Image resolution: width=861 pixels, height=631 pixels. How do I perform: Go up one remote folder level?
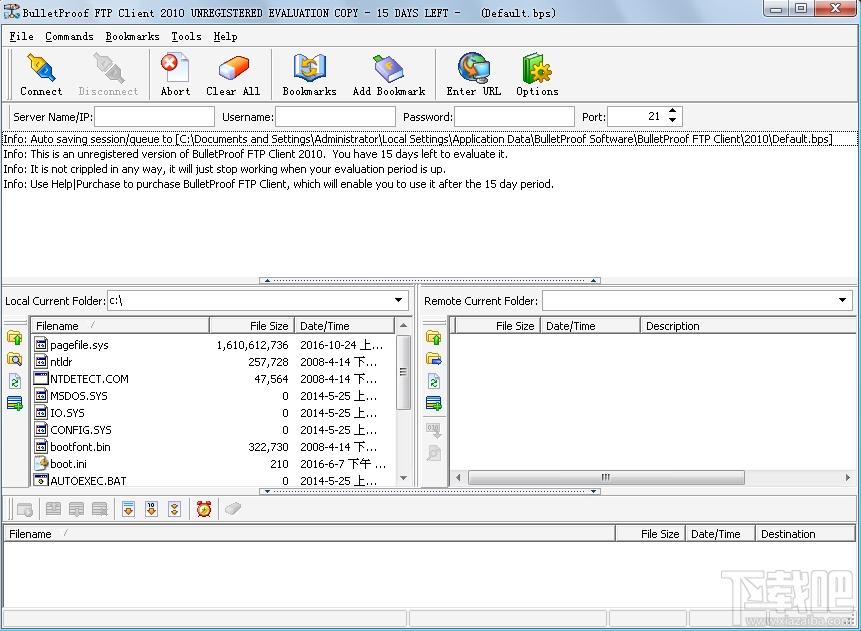click(x=434, y=337)
